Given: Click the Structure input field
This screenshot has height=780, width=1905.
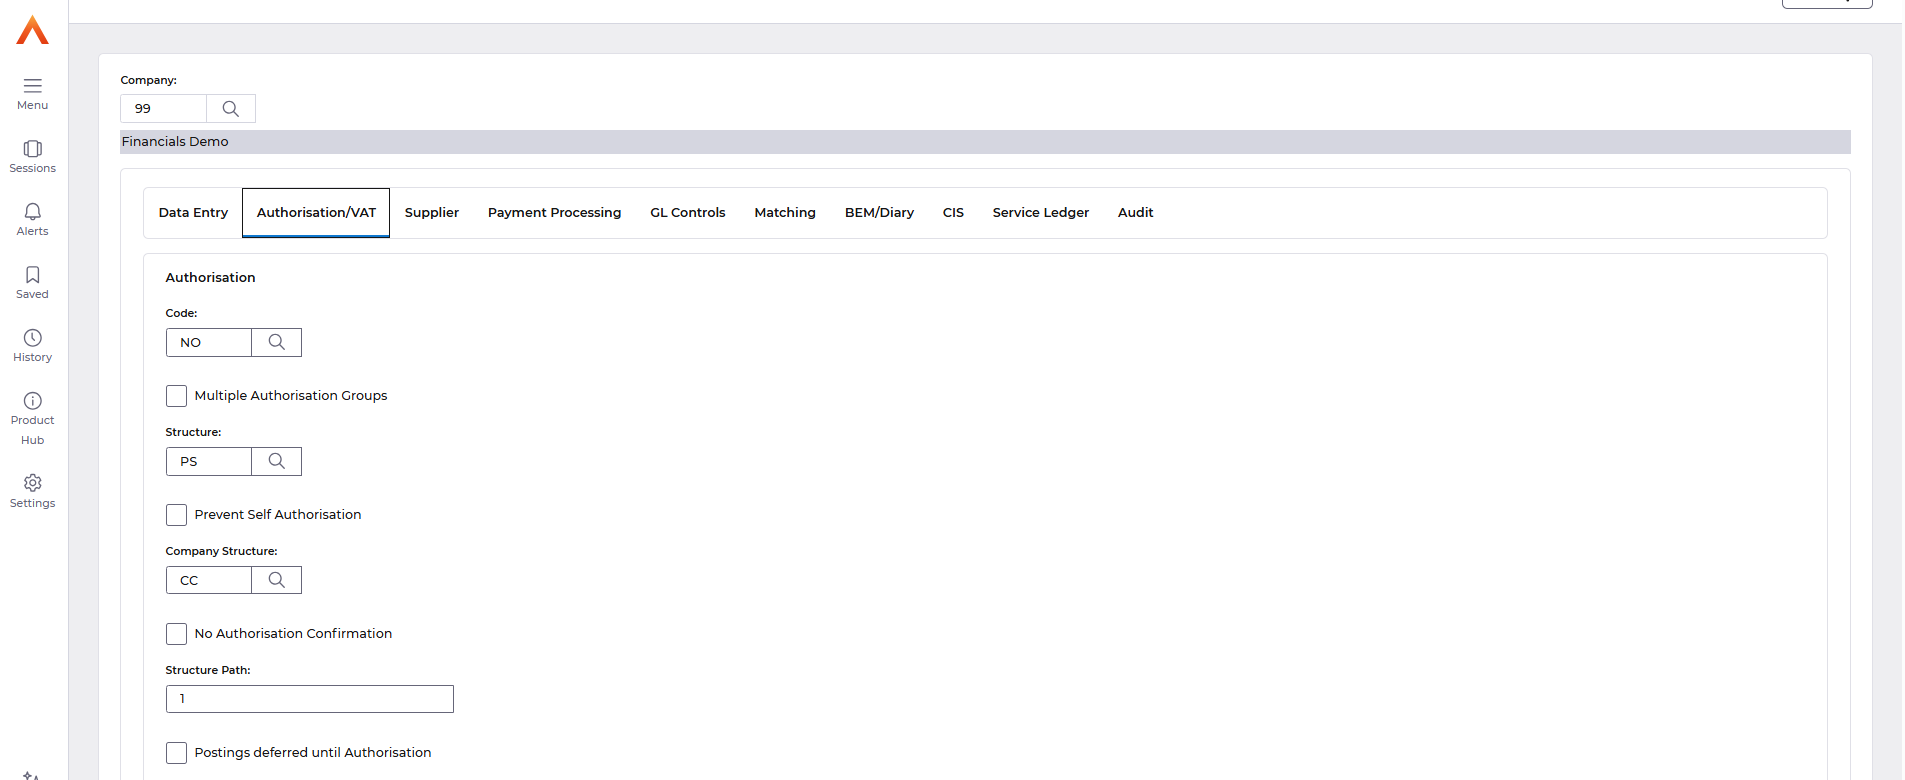Looking at the screenshot, I should (209, 462).
